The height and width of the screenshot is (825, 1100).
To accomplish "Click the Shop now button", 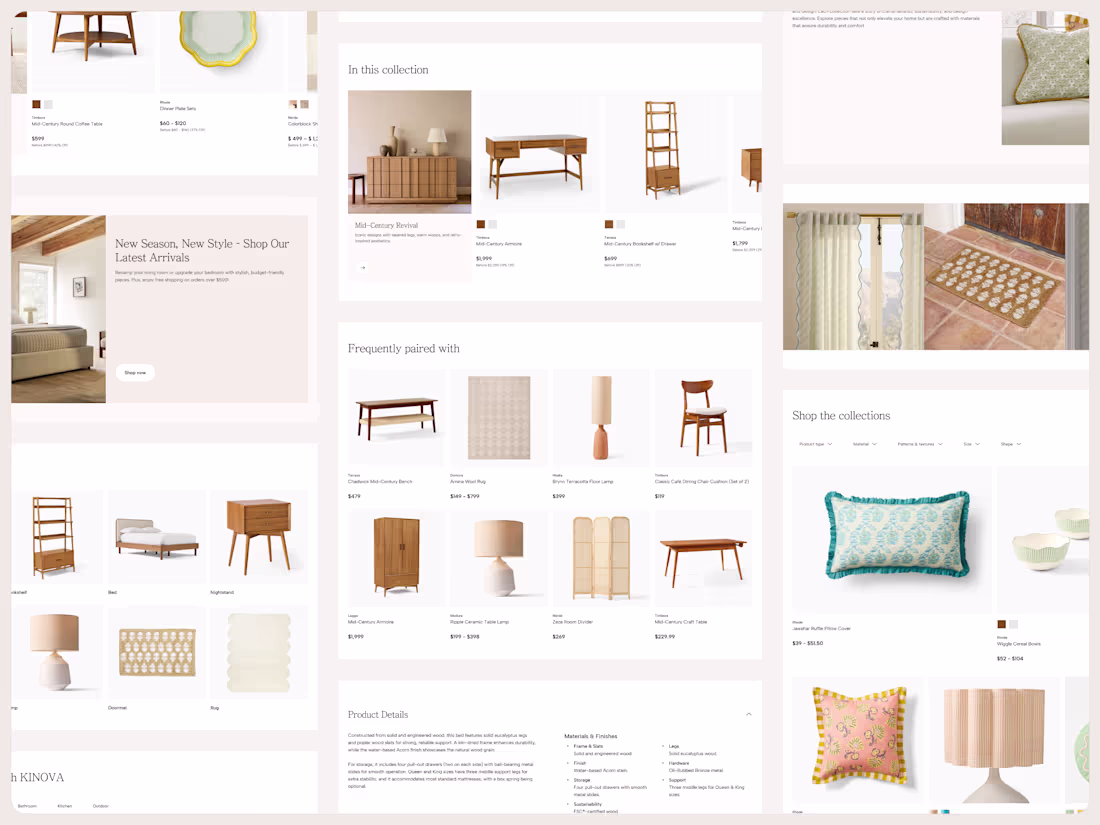I will click(x=135, y=372).
